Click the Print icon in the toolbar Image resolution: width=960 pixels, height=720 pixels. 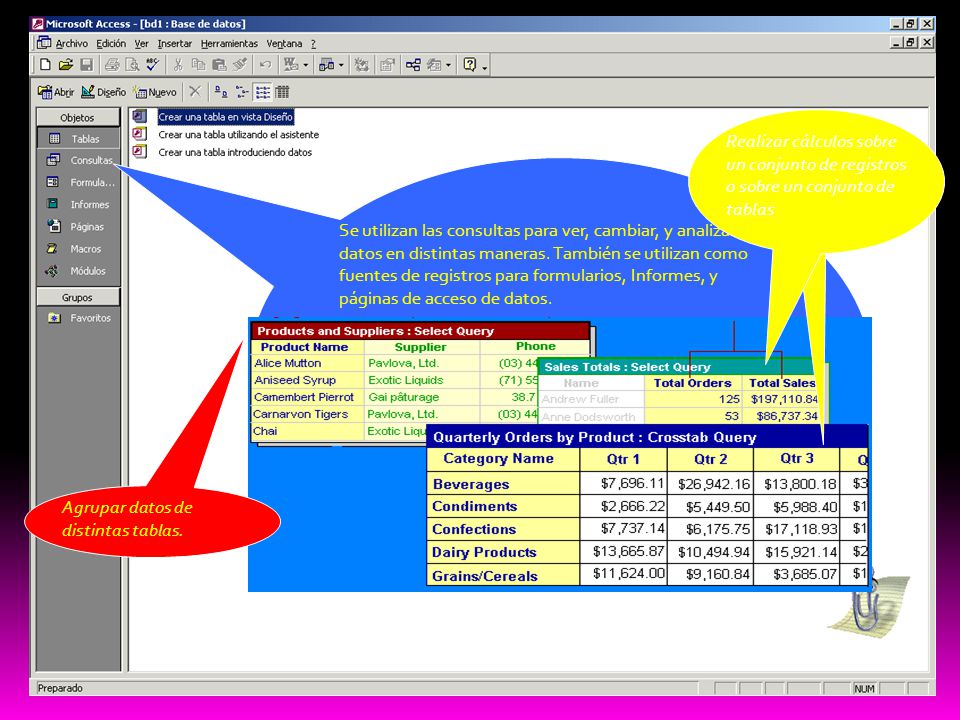tap(111, 64)
